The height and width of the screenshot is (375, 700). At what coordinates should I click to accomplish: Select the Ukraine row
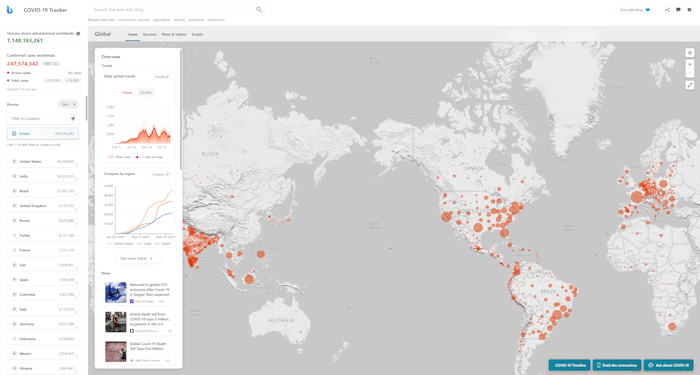[43, 368]
